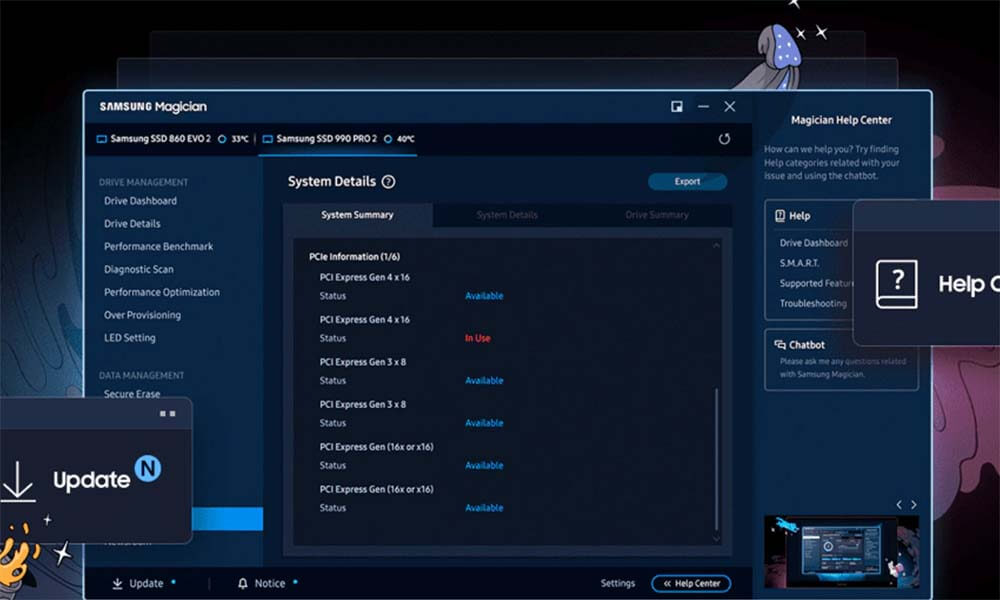Viewport: 1000px width, 600px height.
Task: Open Performance Benchmark from the sidebar
Action: pyautogui.click(x=156, y=246)
